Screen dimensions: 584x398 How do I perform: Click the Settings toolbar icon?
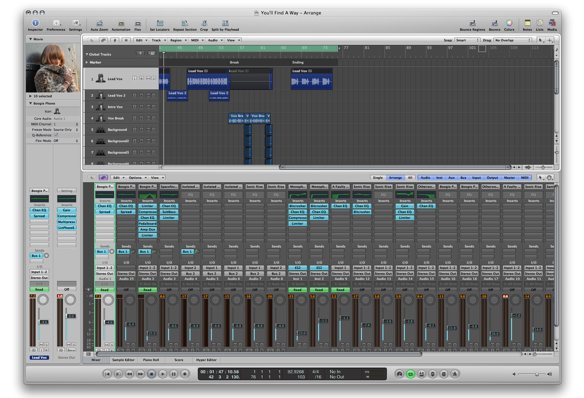click(75, 25)
